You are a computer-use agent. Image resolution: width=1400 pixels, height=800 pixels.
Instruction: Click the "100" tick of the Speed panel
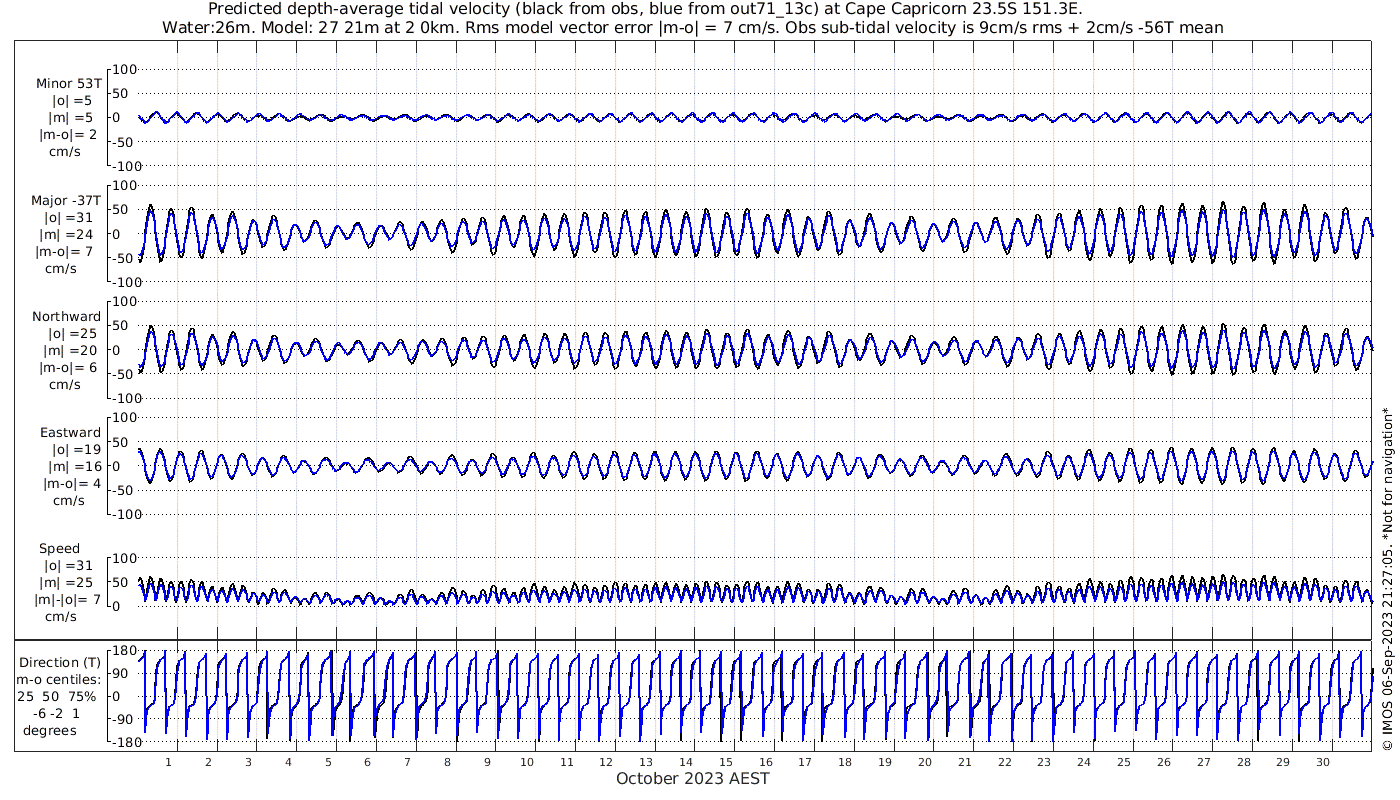tap(124, 558)
